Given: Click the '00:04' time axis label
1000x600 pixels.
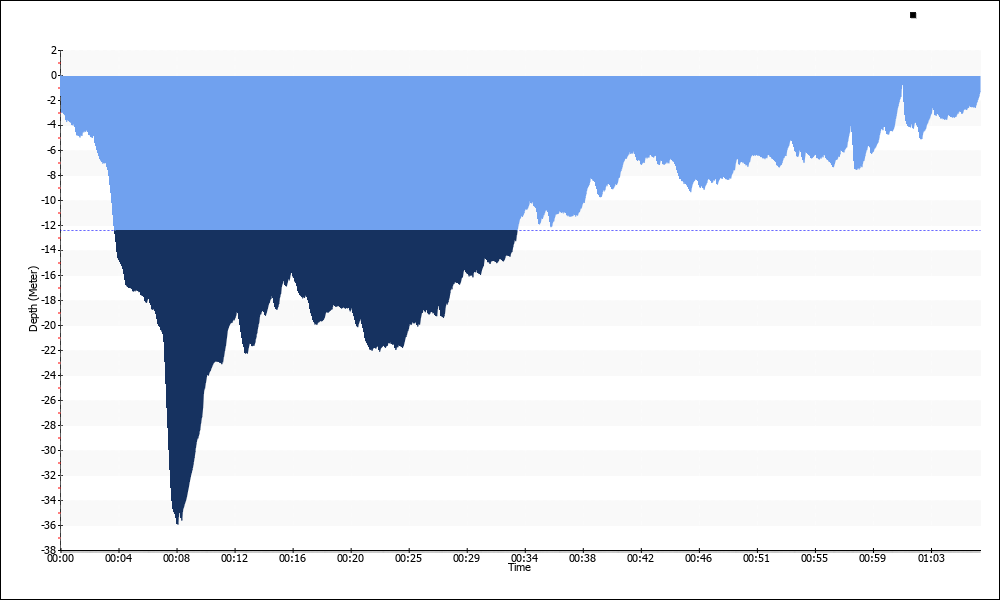Looking at the screenshot, I should click(119, 559).
